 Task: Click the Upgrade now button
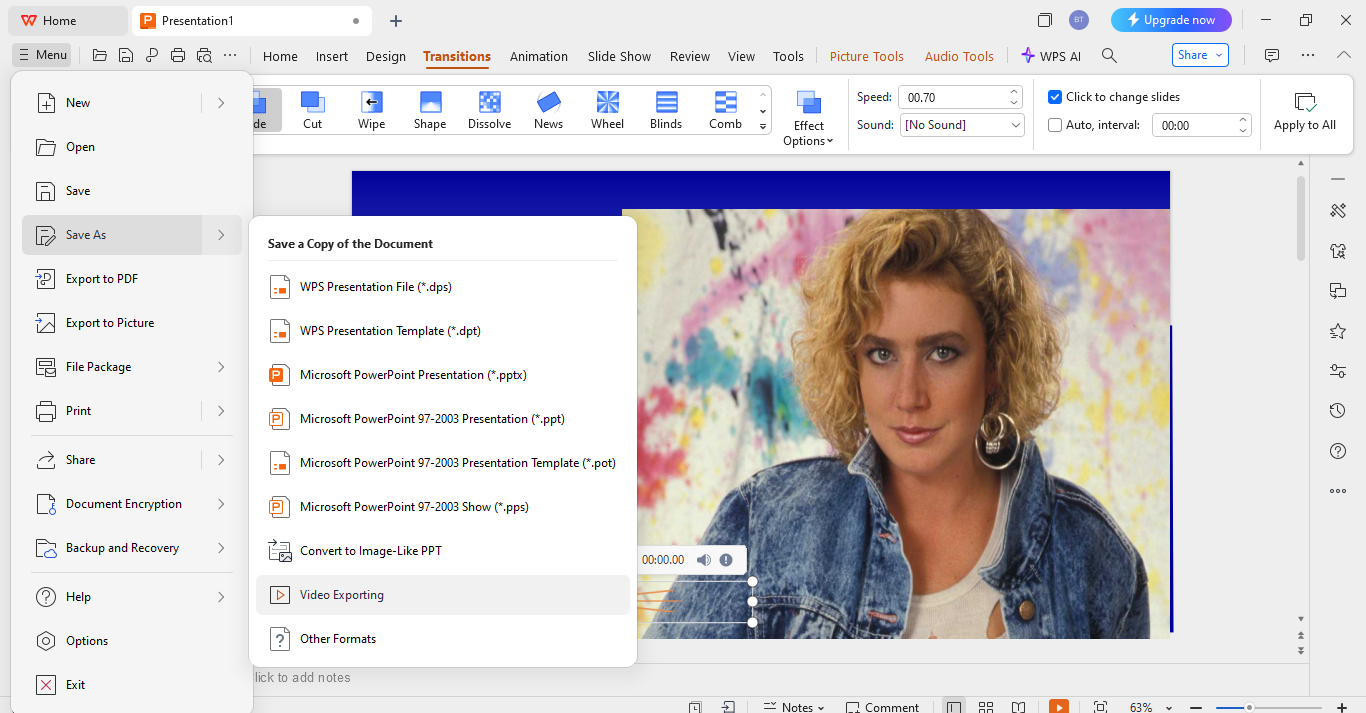(x=1171, y=20)
